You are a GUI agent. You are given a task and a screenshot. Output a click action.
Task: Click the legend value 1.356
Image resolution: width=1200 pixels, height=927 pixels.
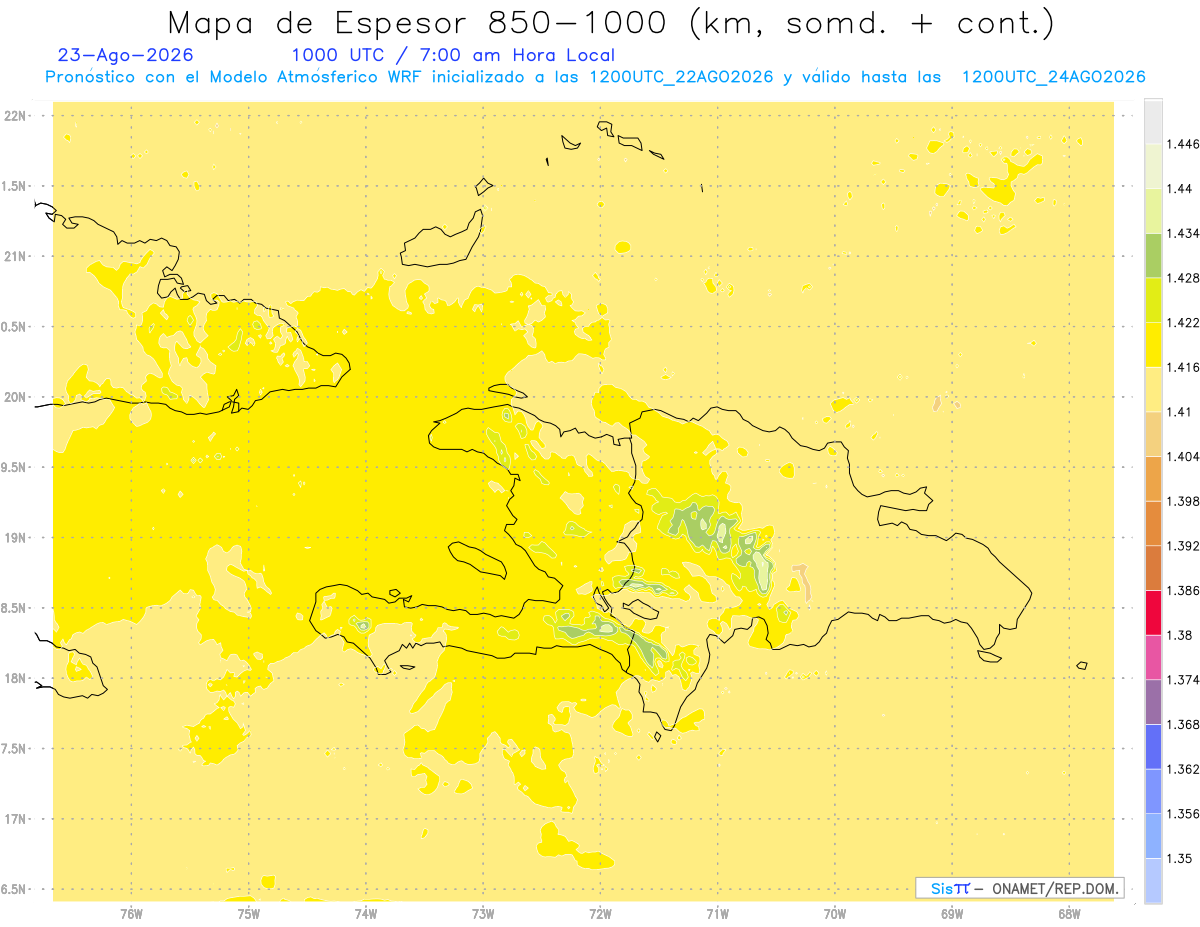pos(1183,813)
